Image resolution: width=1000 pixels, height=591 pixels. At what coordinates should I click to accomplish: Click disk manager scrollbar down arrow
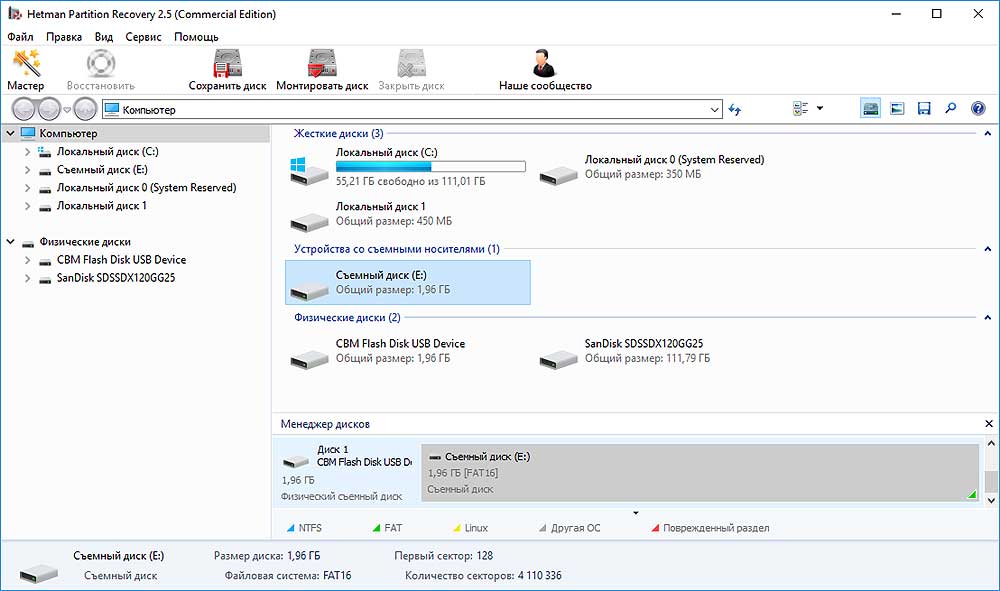click(990, 500)
